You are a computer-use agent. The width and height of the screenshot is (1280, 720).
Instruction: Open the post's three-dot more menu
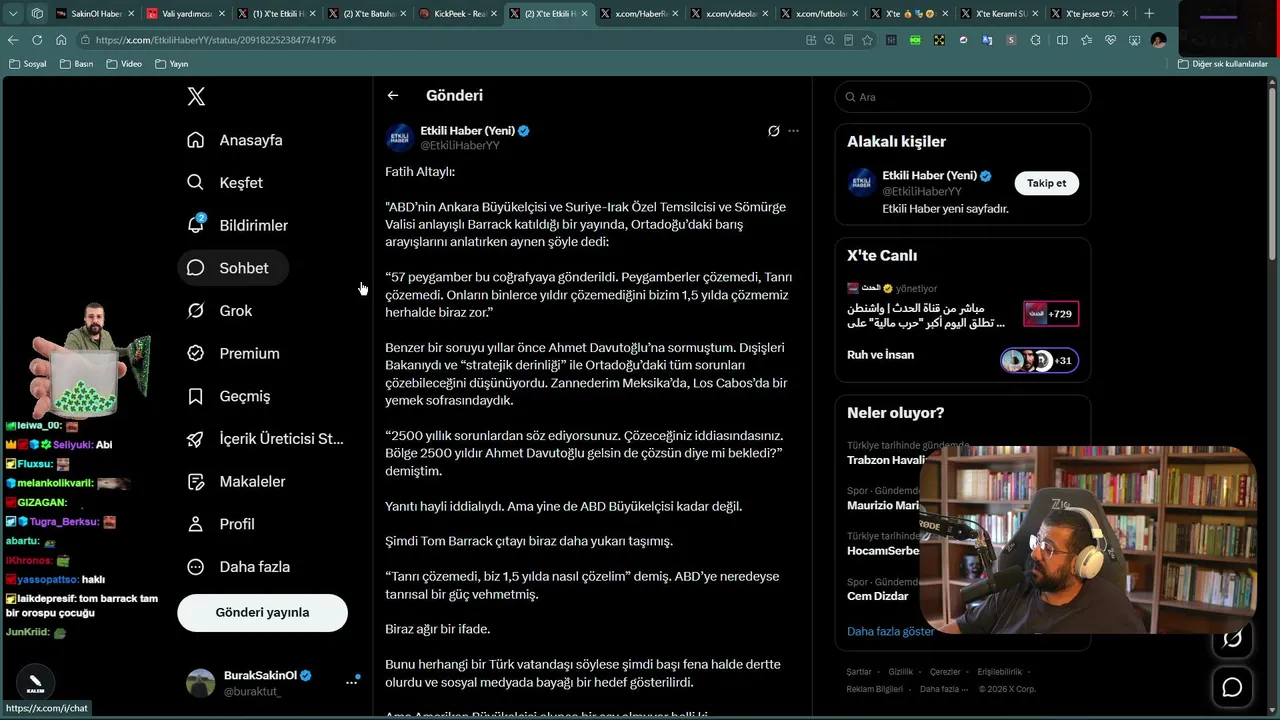[x=793, y=131]
